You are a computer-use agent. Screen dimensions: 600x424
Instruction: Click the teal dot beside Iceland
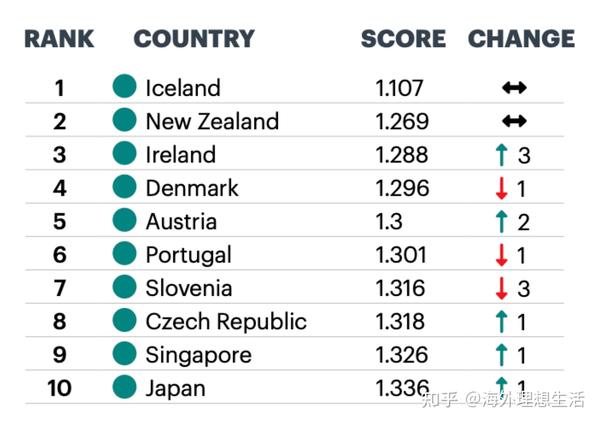(124, 87)
